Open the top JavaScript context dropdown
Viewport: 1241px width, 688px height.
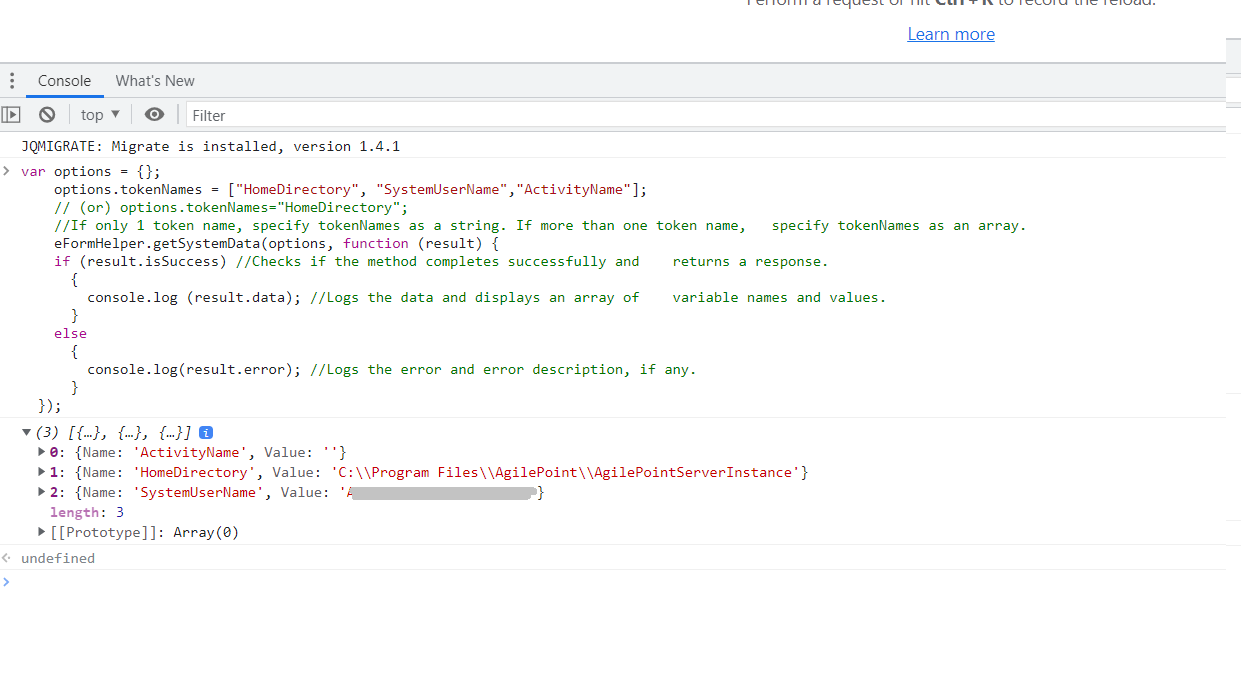100,115
